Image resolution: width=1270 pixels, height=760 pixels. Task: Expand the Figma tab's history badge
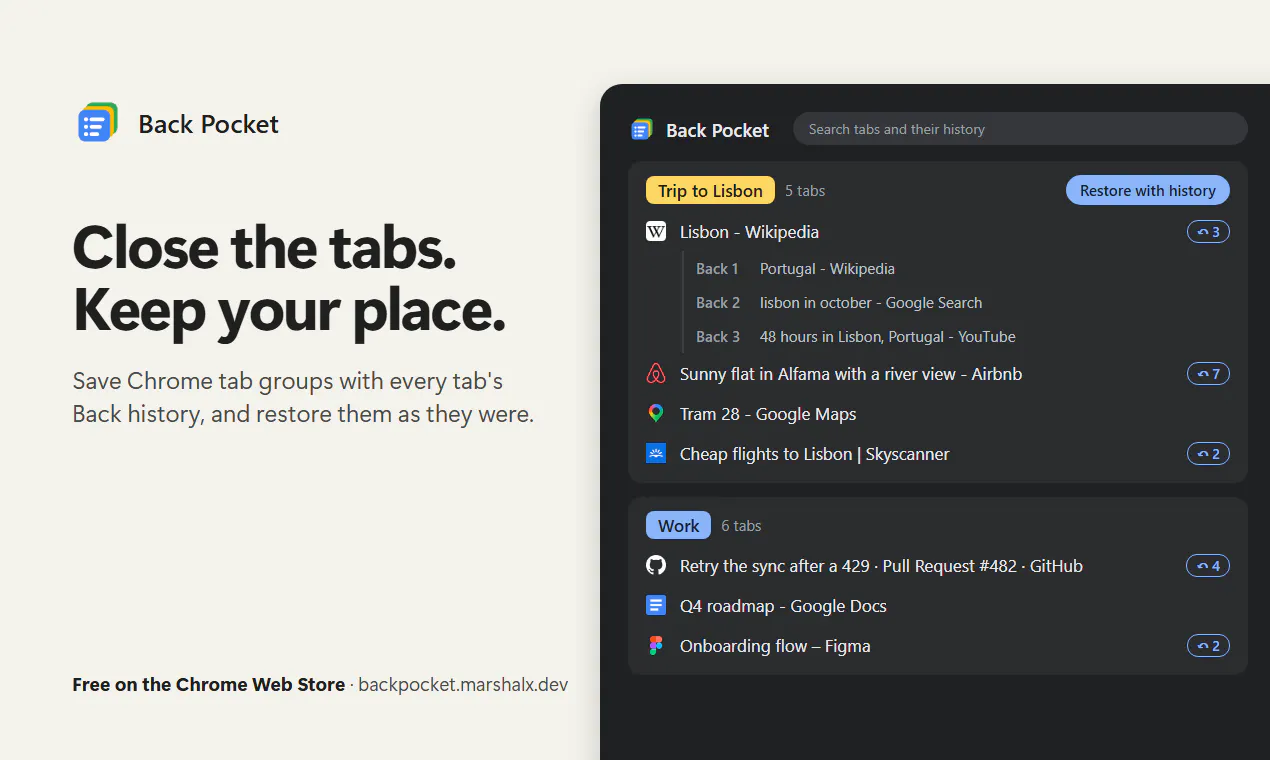(1208, 646)
